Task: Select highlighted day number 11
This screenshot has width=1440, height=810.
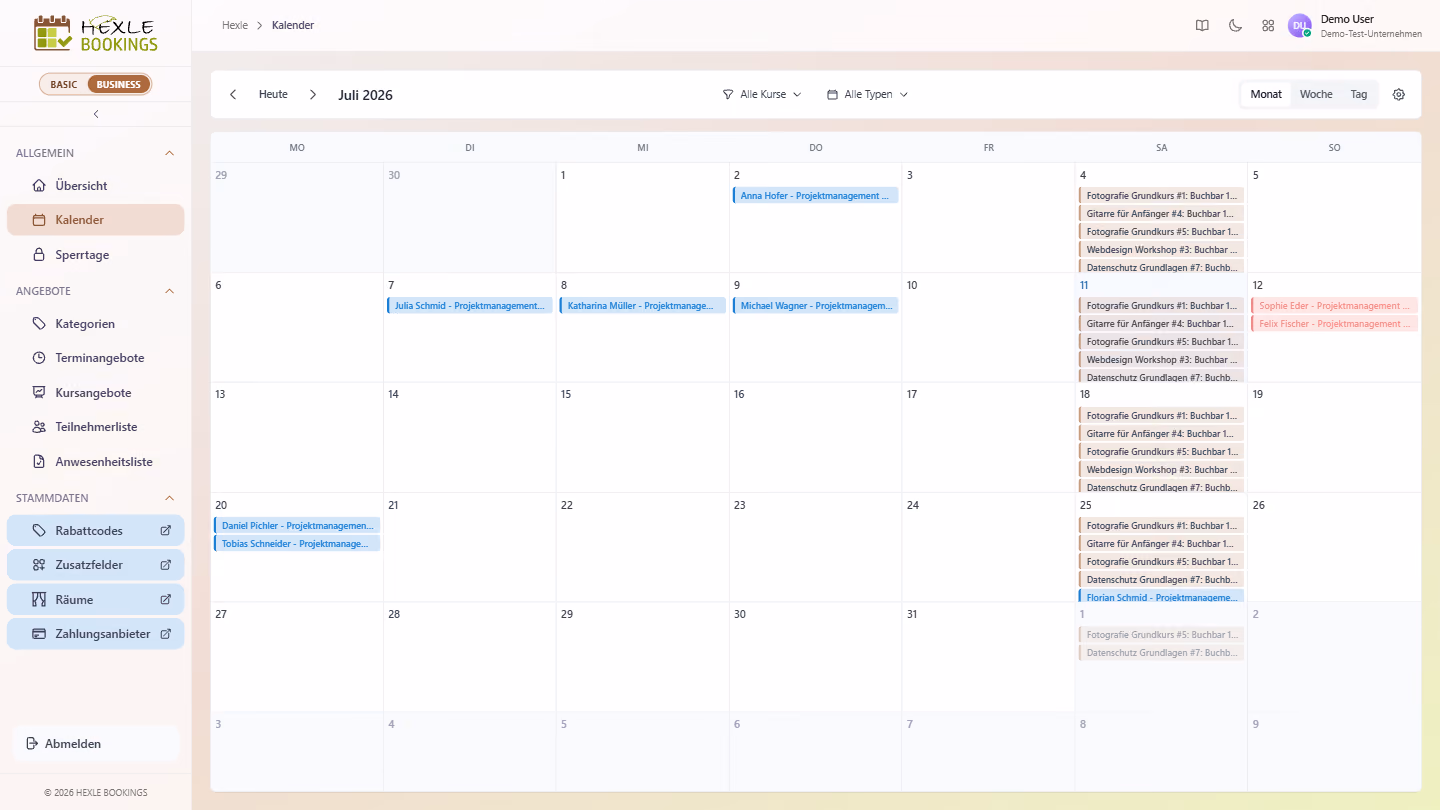Action: click(x=1084, y=285)
